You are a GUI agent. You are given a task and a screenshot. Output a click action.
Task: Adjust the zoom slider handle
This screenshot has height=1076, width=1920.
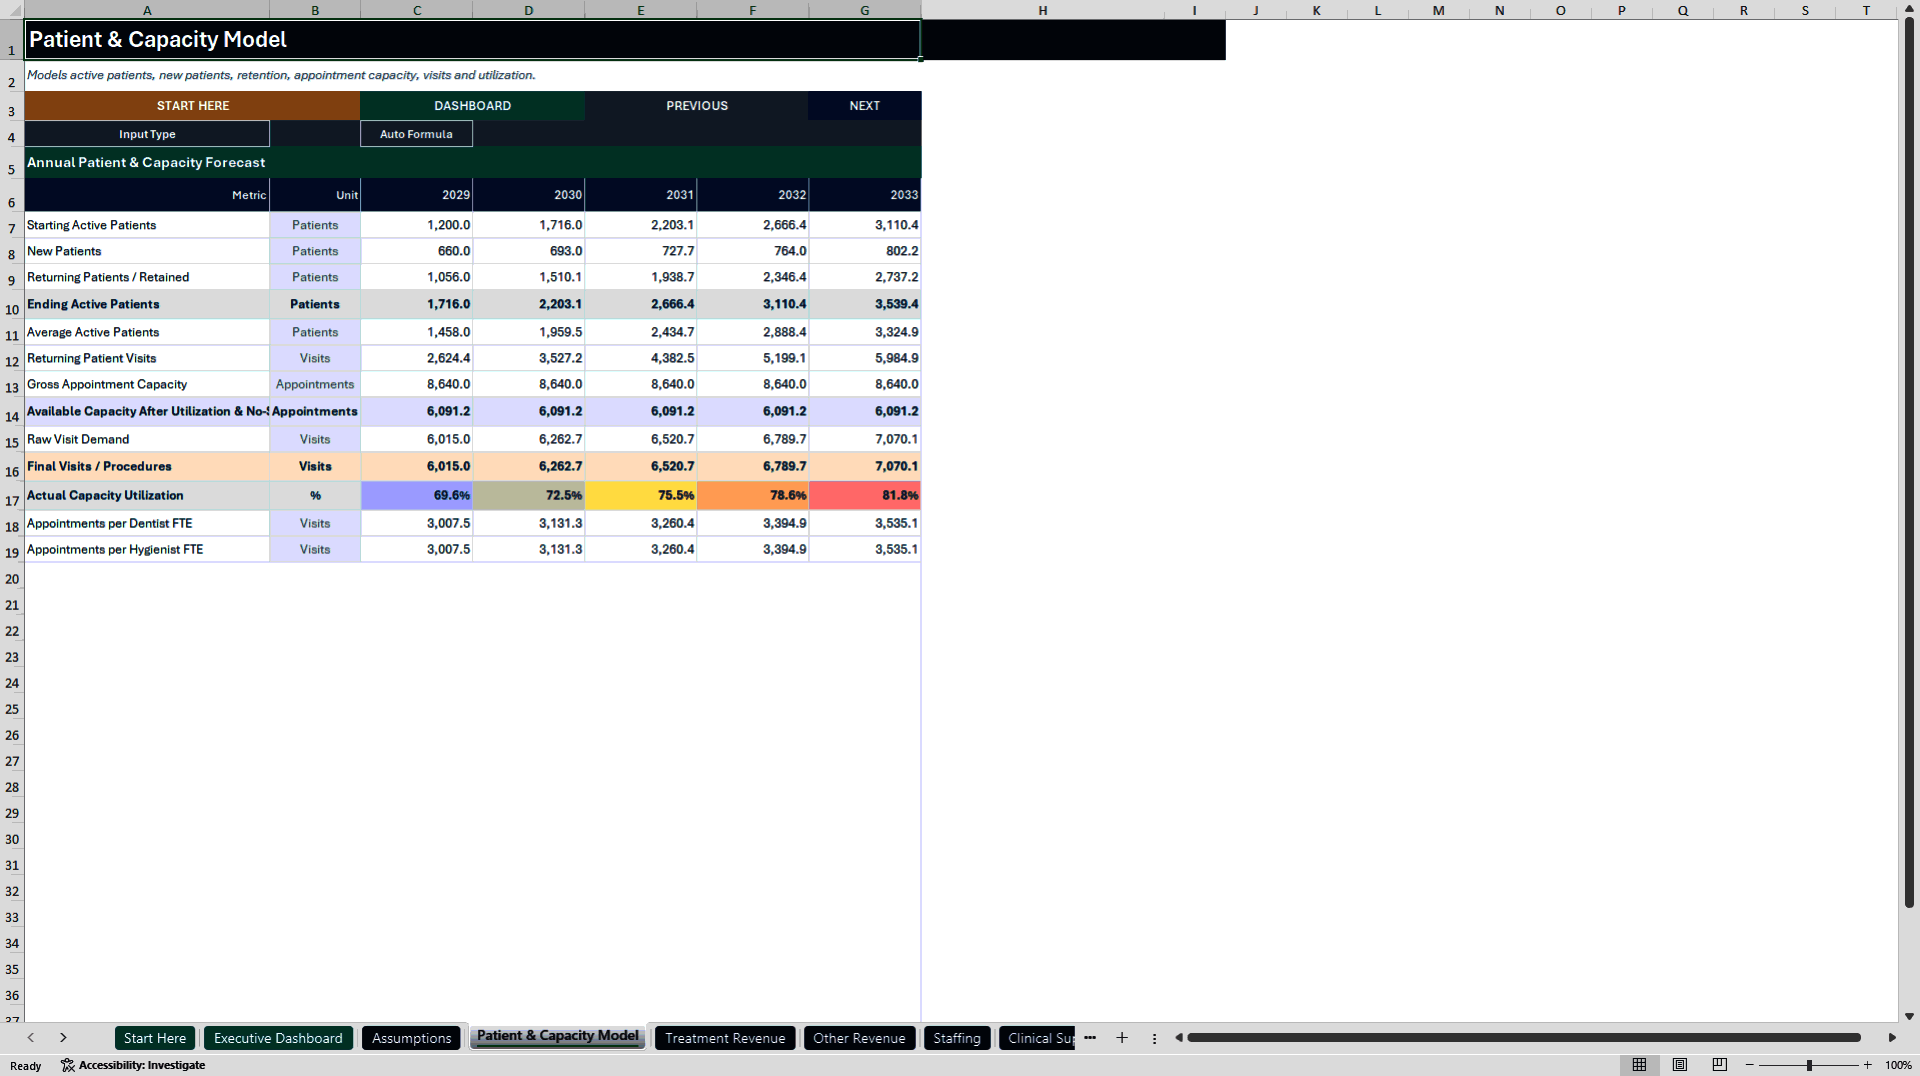pos(1809,1065)
